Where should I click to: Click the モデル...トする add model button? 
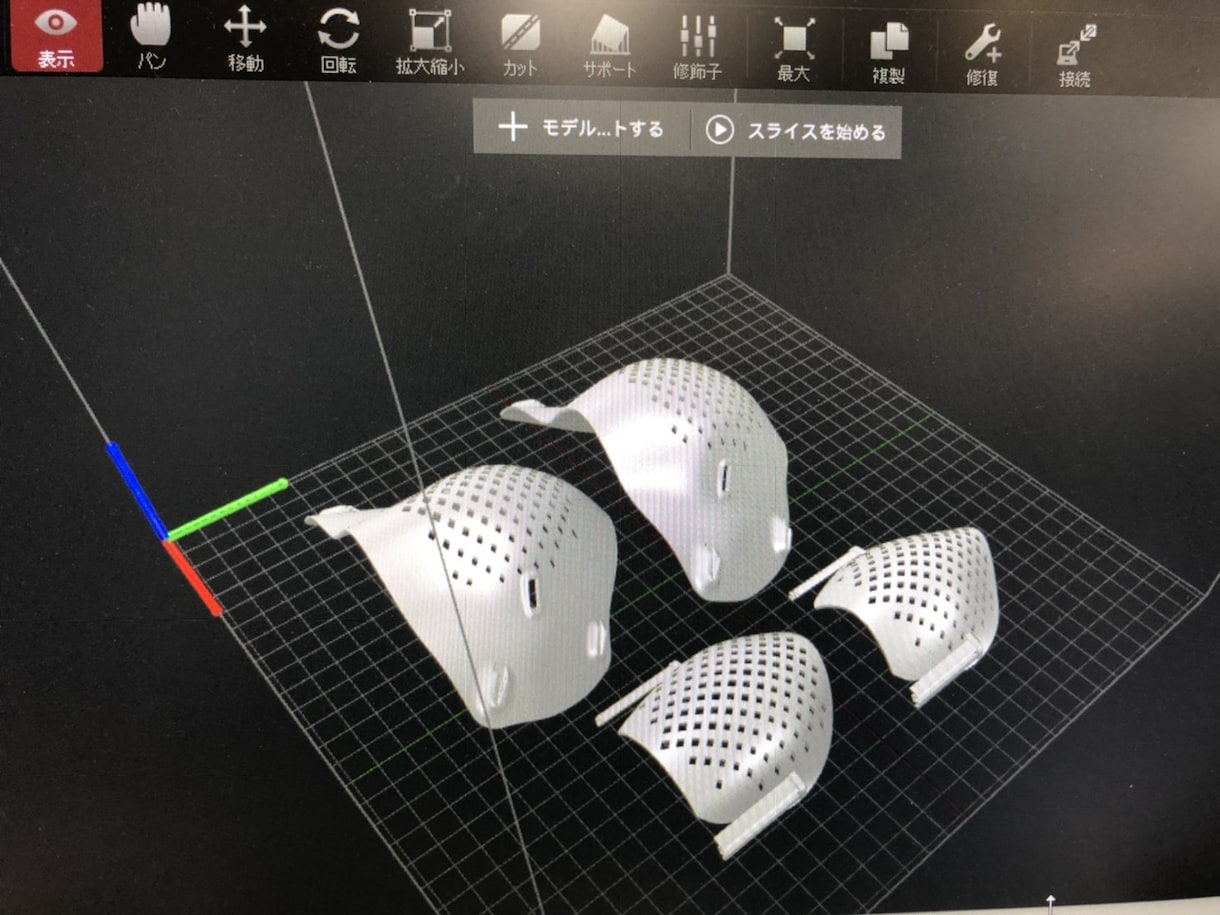point(581,128)
